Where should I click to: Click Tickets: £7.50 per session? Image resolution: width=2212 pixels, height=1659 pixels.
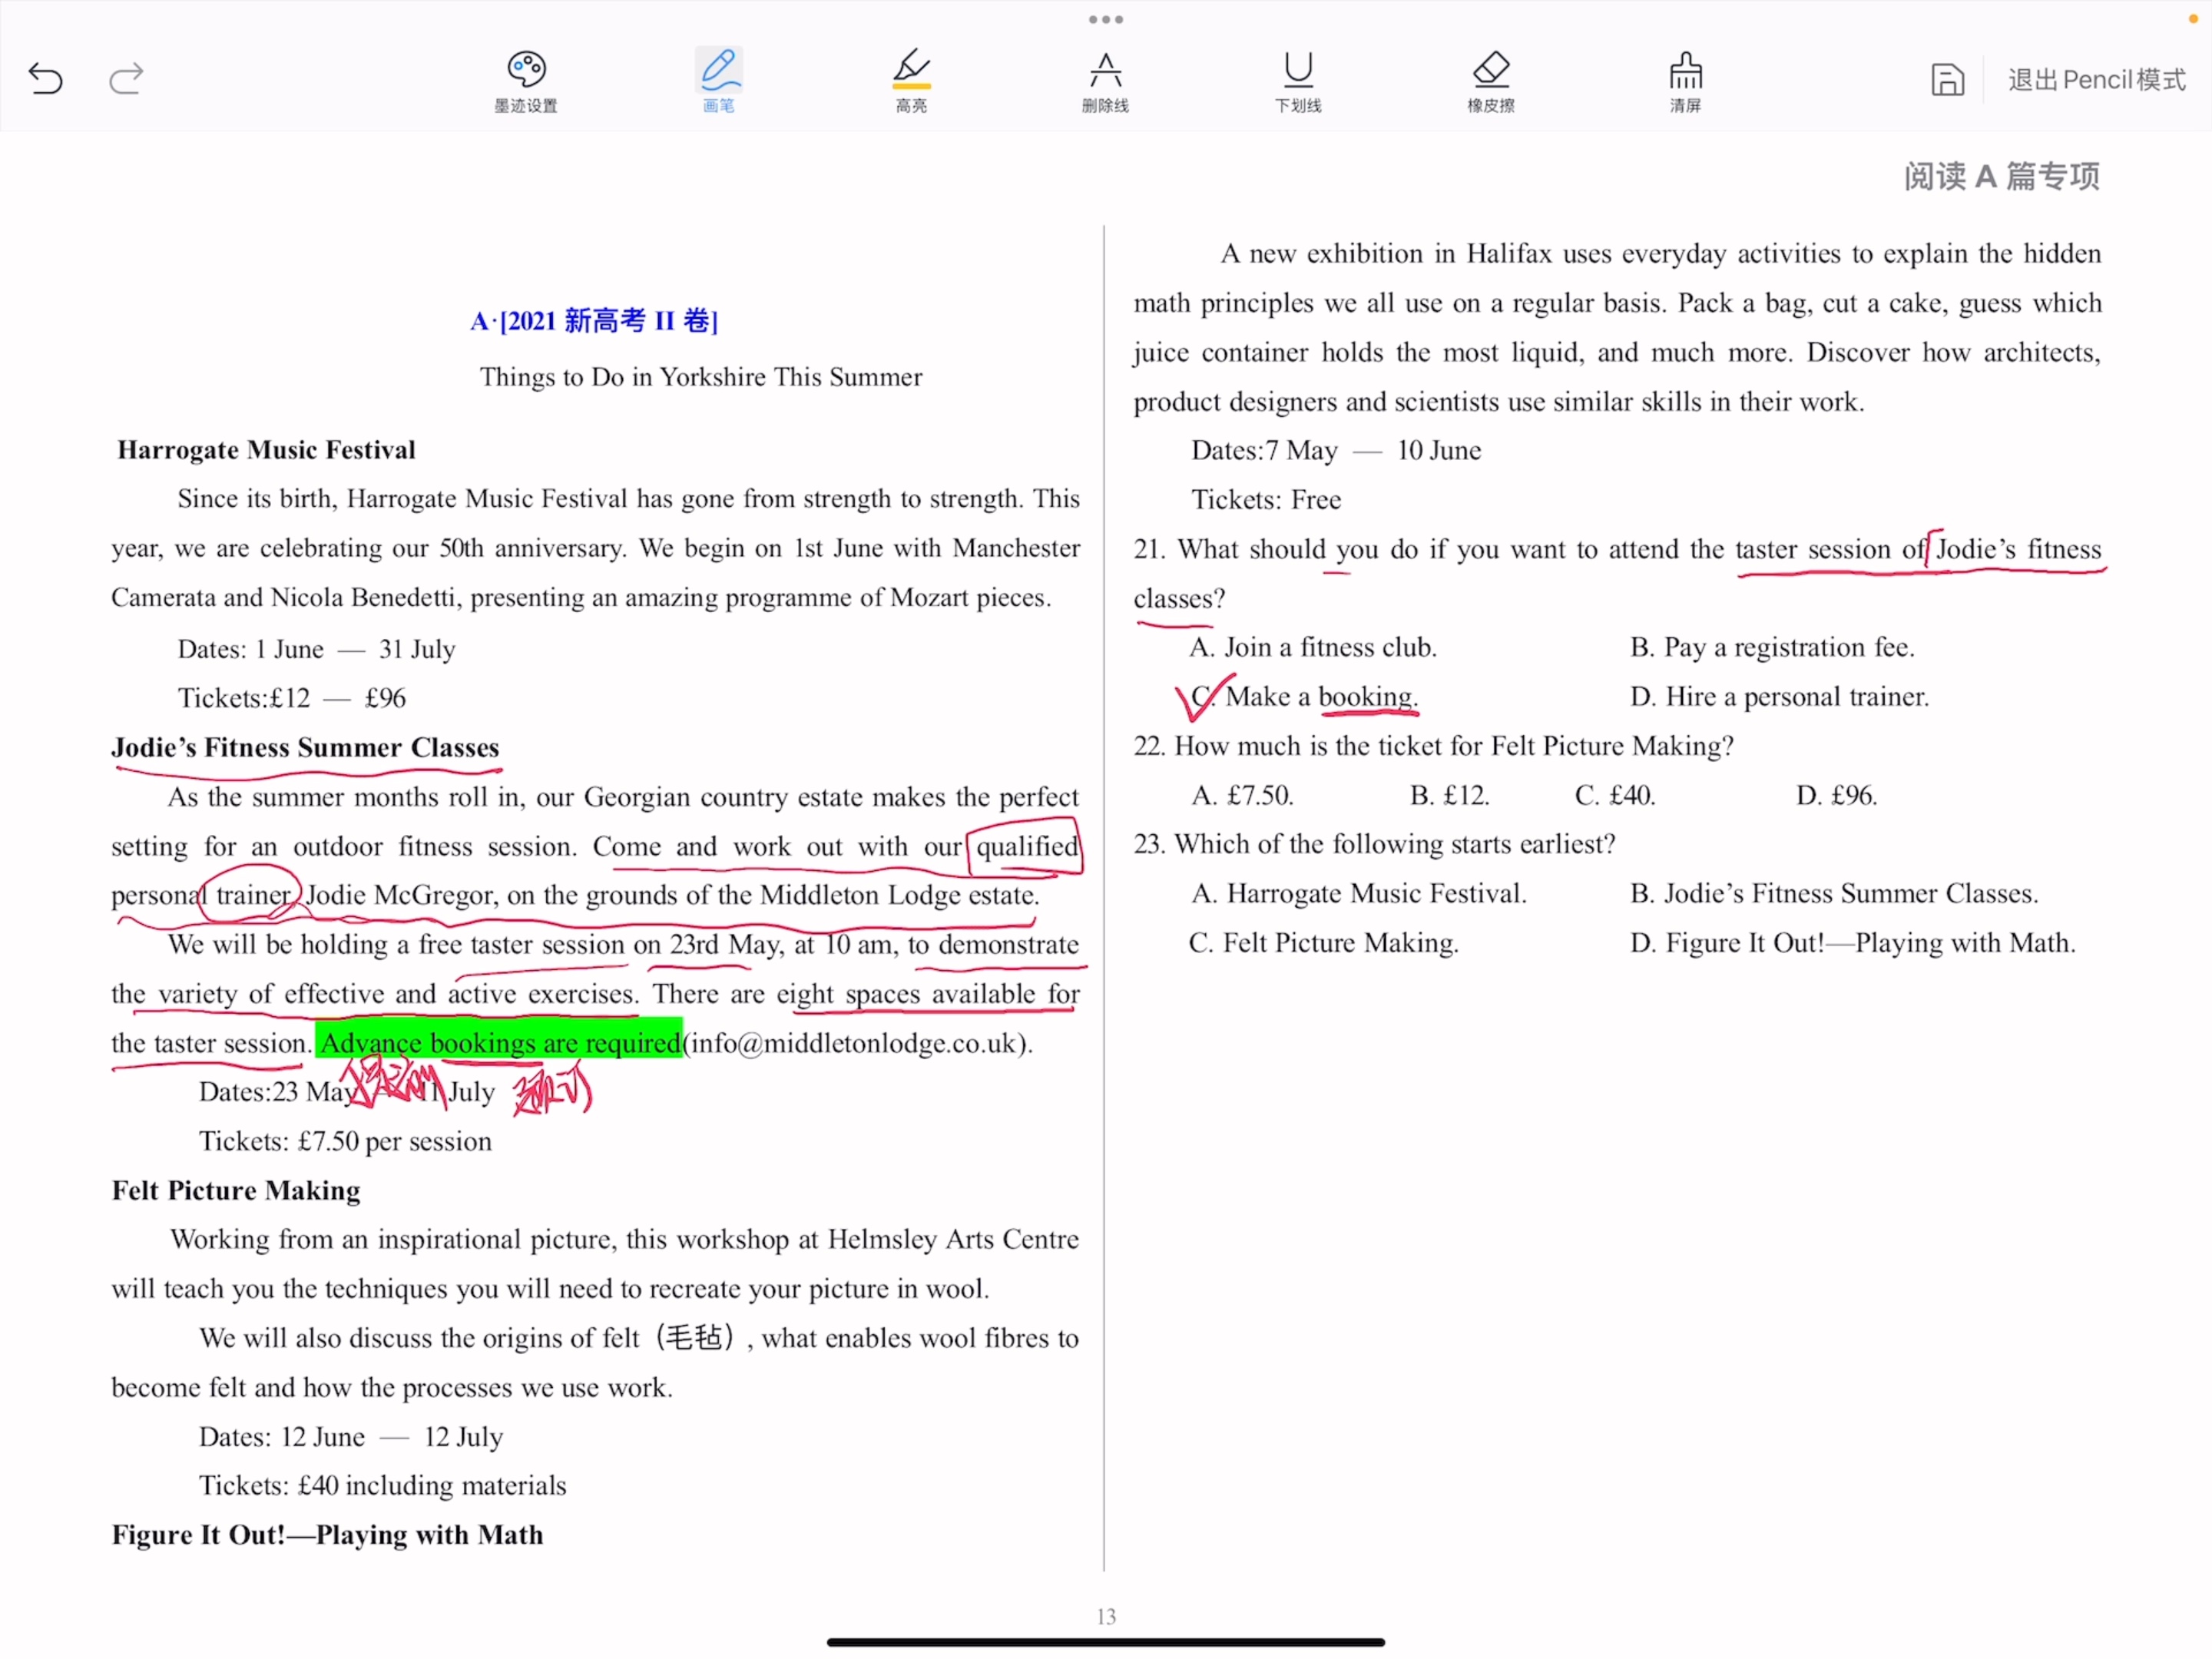coord(345,1141)
